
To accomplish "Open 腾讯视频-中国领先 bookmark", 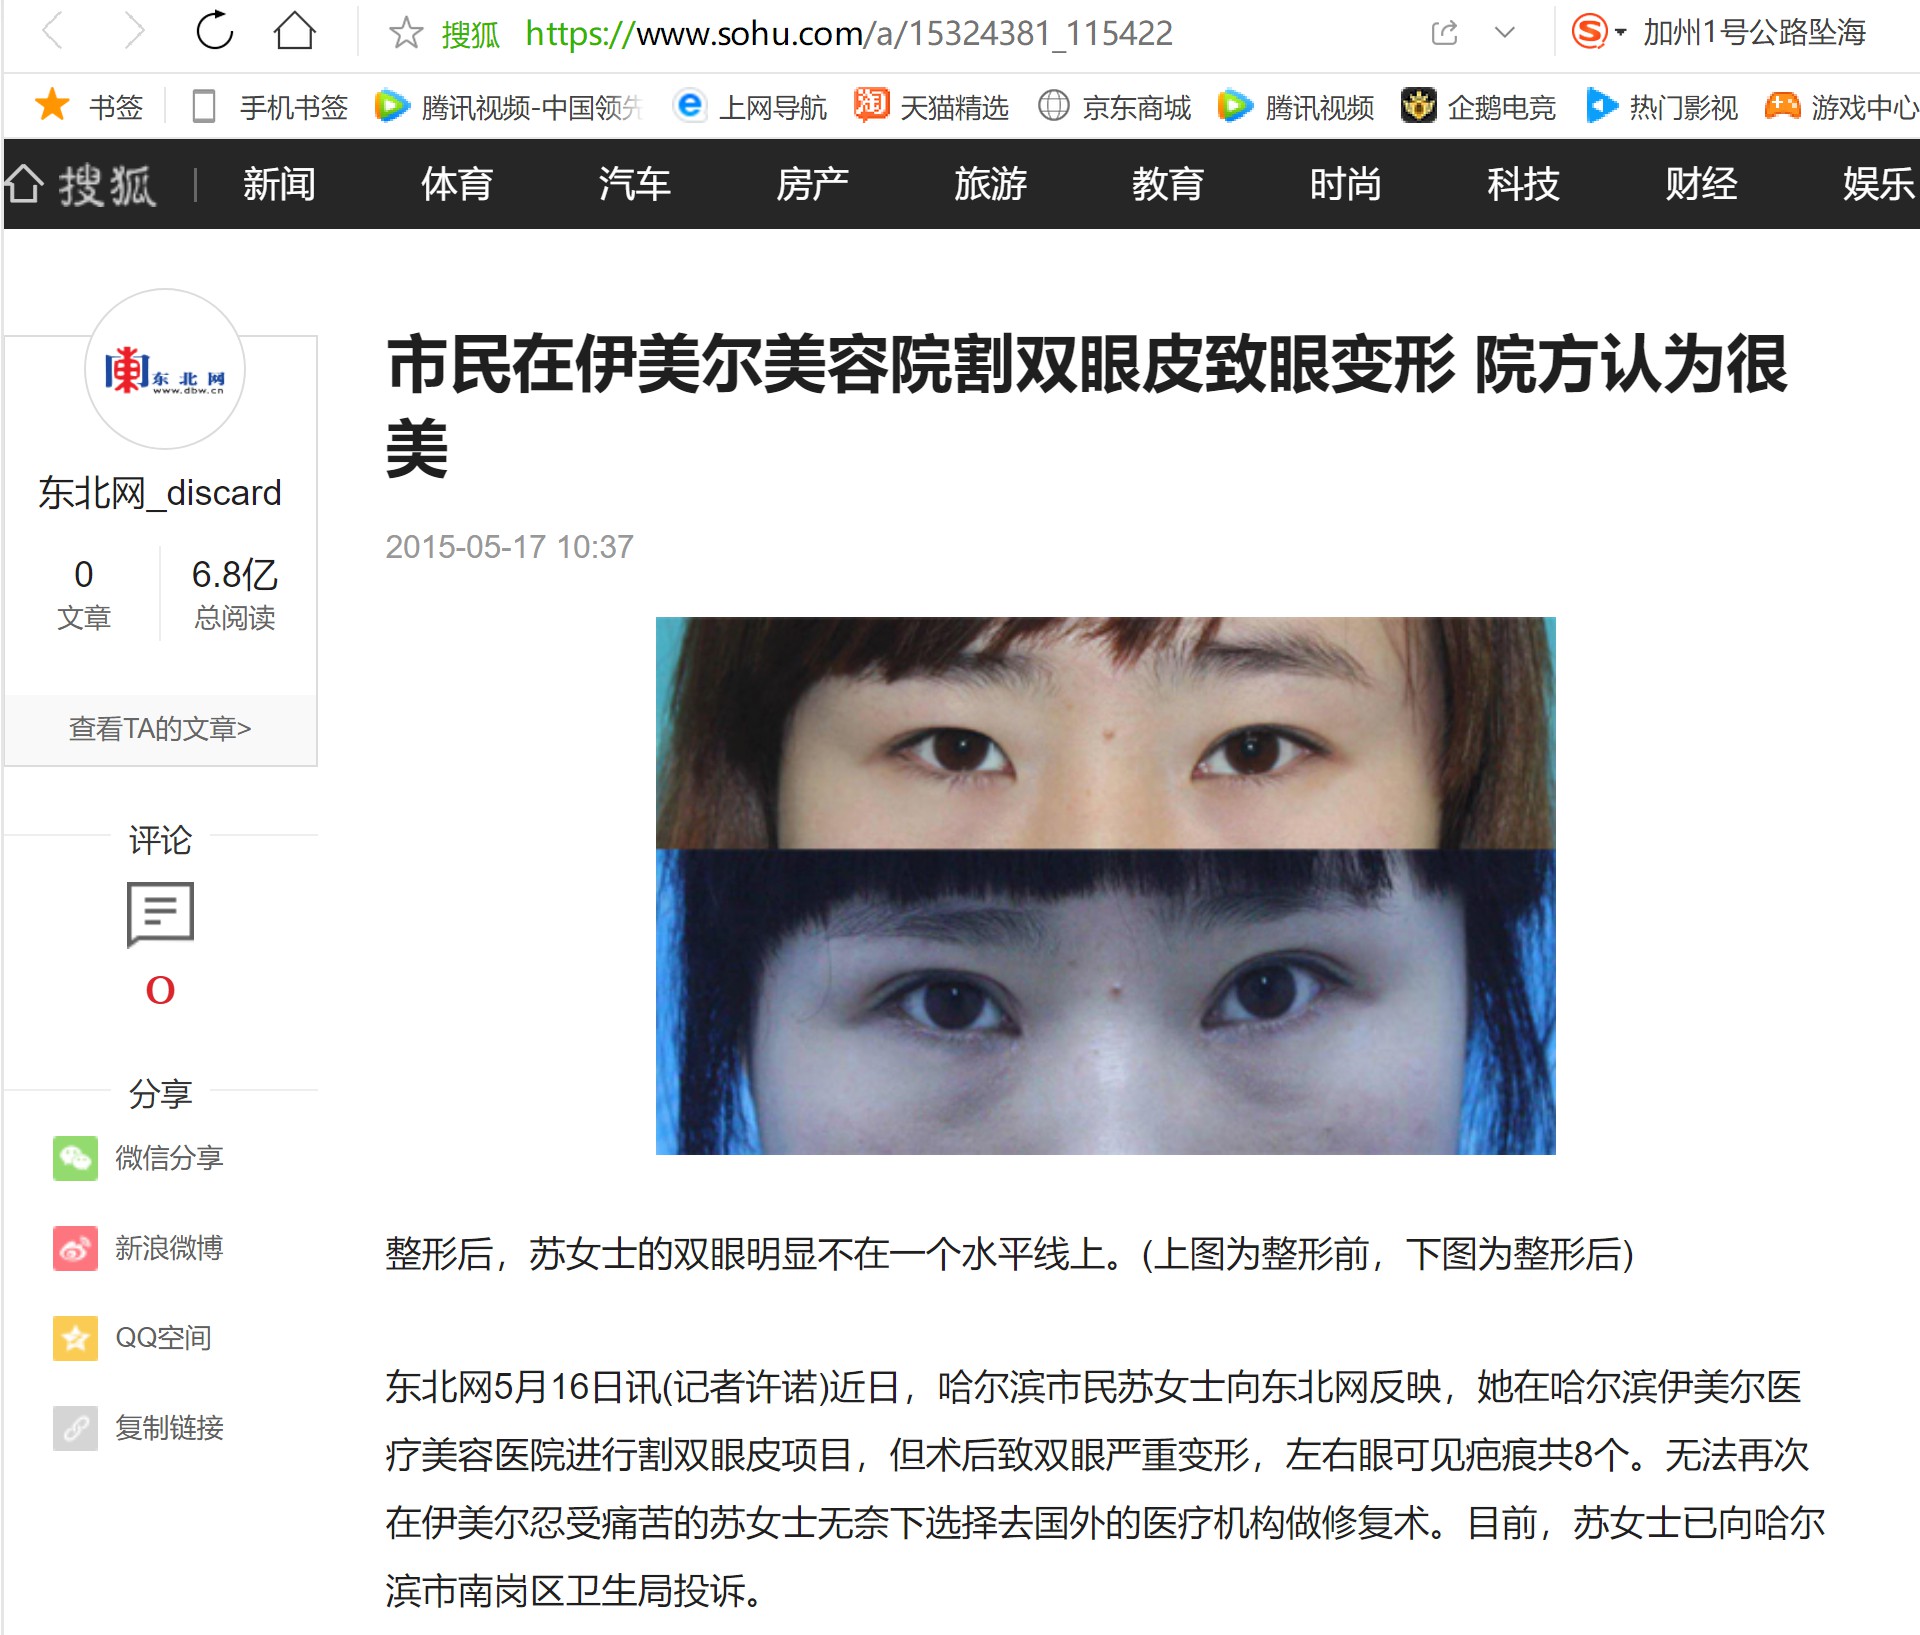I will pos(508,106).
